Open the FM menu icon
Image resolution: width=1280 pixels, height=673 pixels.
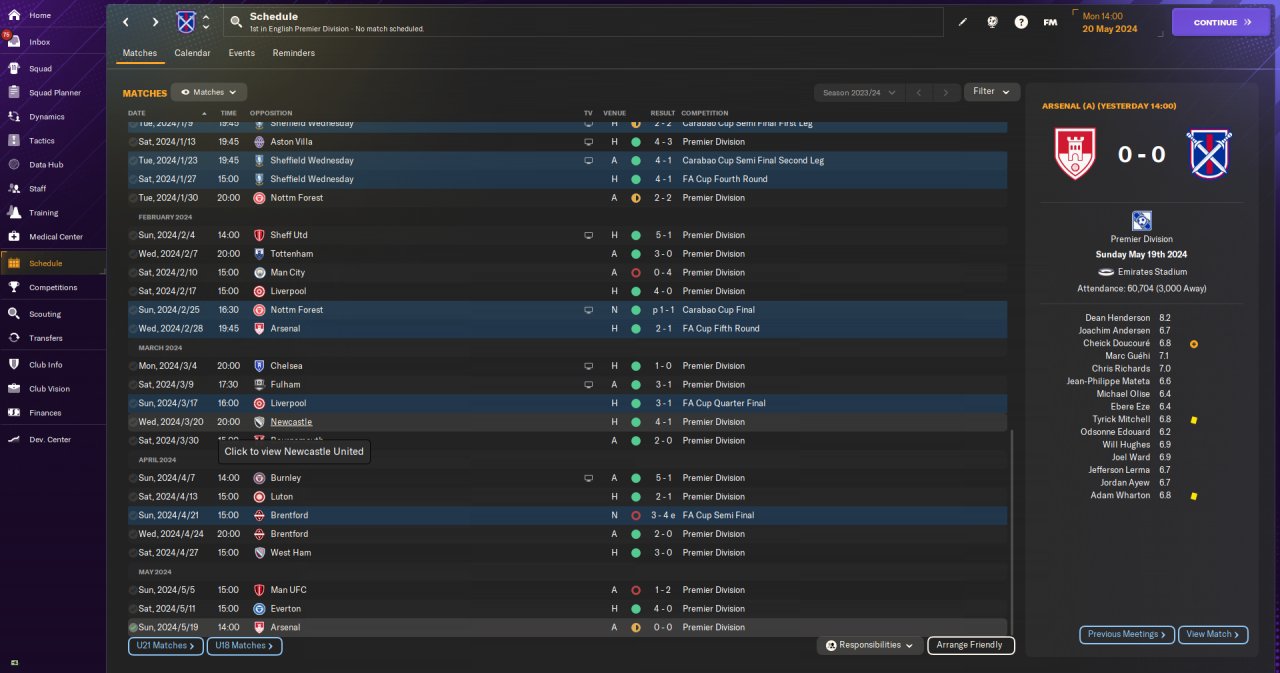[x=1050, y=22]
